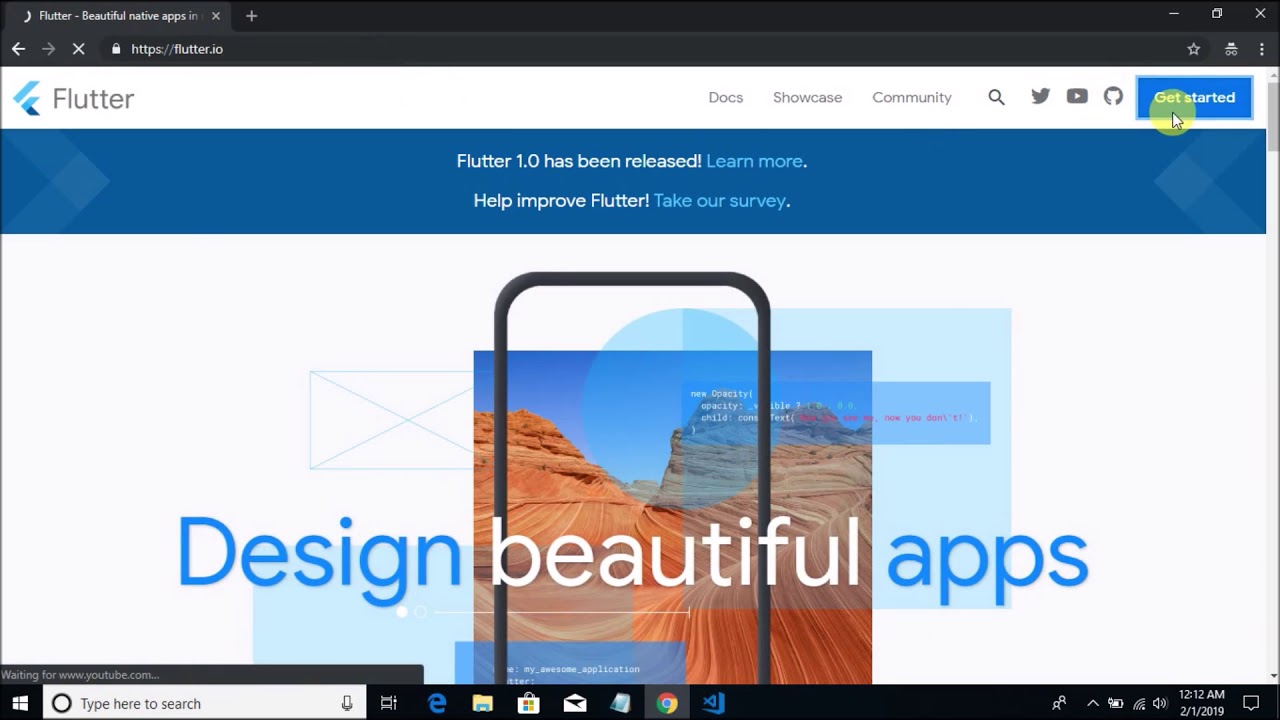This screenshot has height=720, width=1280.
Task: Click the Flutter logo in header
Action: (x=73, y=98)
